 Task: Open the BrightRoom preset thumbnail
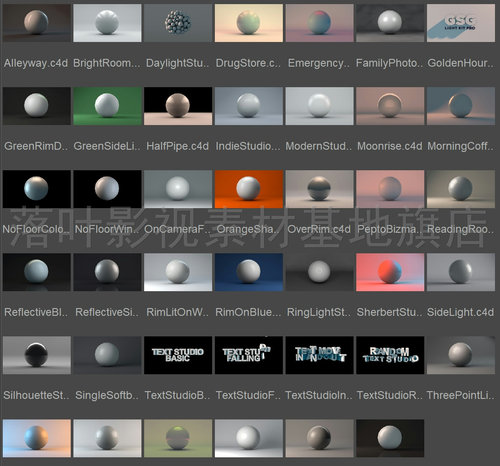pyautogui.click(x=107, y=23)
